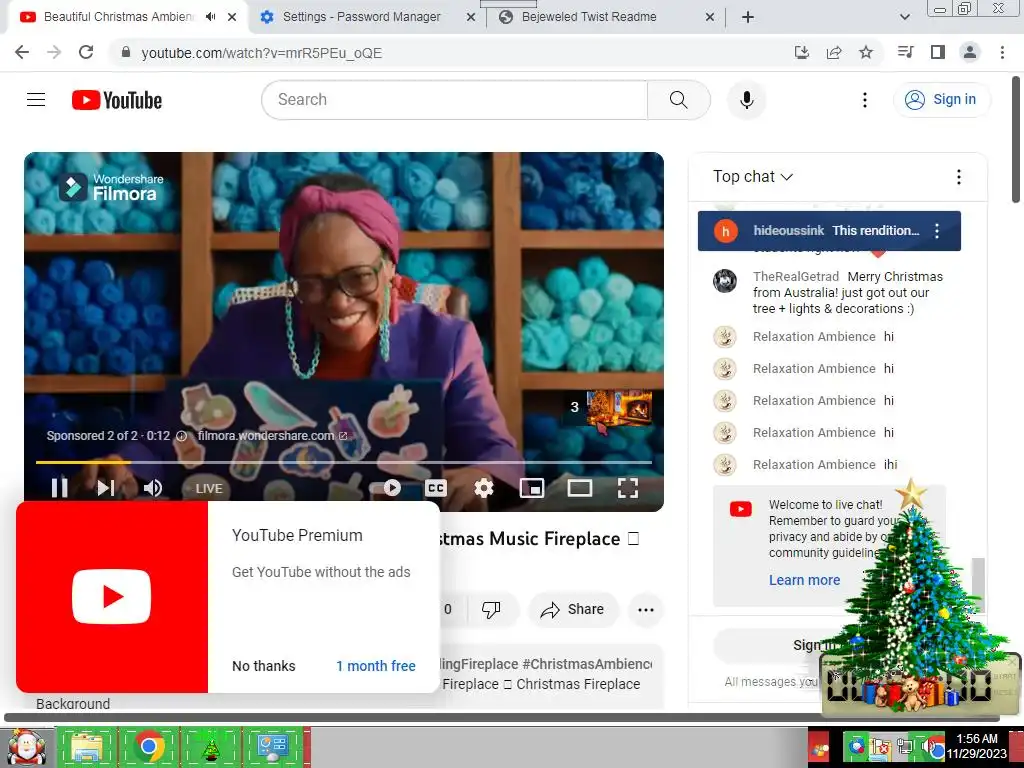Mute the video player volume
Screen dimensions: 1024x768
pyautogui.click(x=153, y=488)
